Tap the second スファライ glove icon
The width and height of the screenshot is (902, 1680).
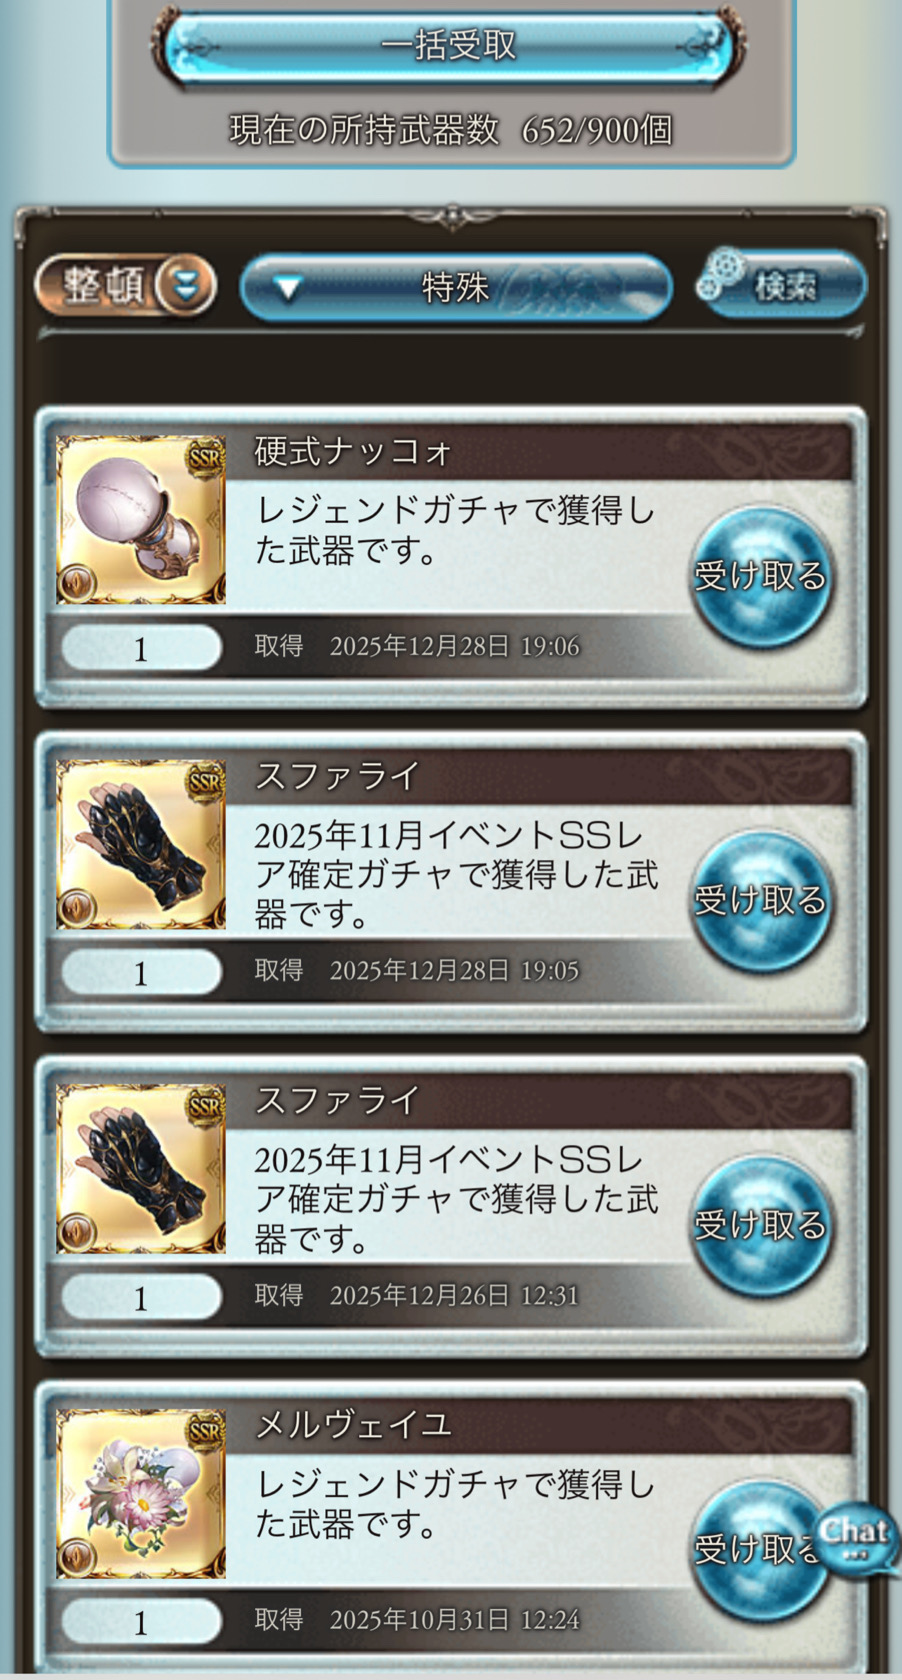click(141, 1170)
